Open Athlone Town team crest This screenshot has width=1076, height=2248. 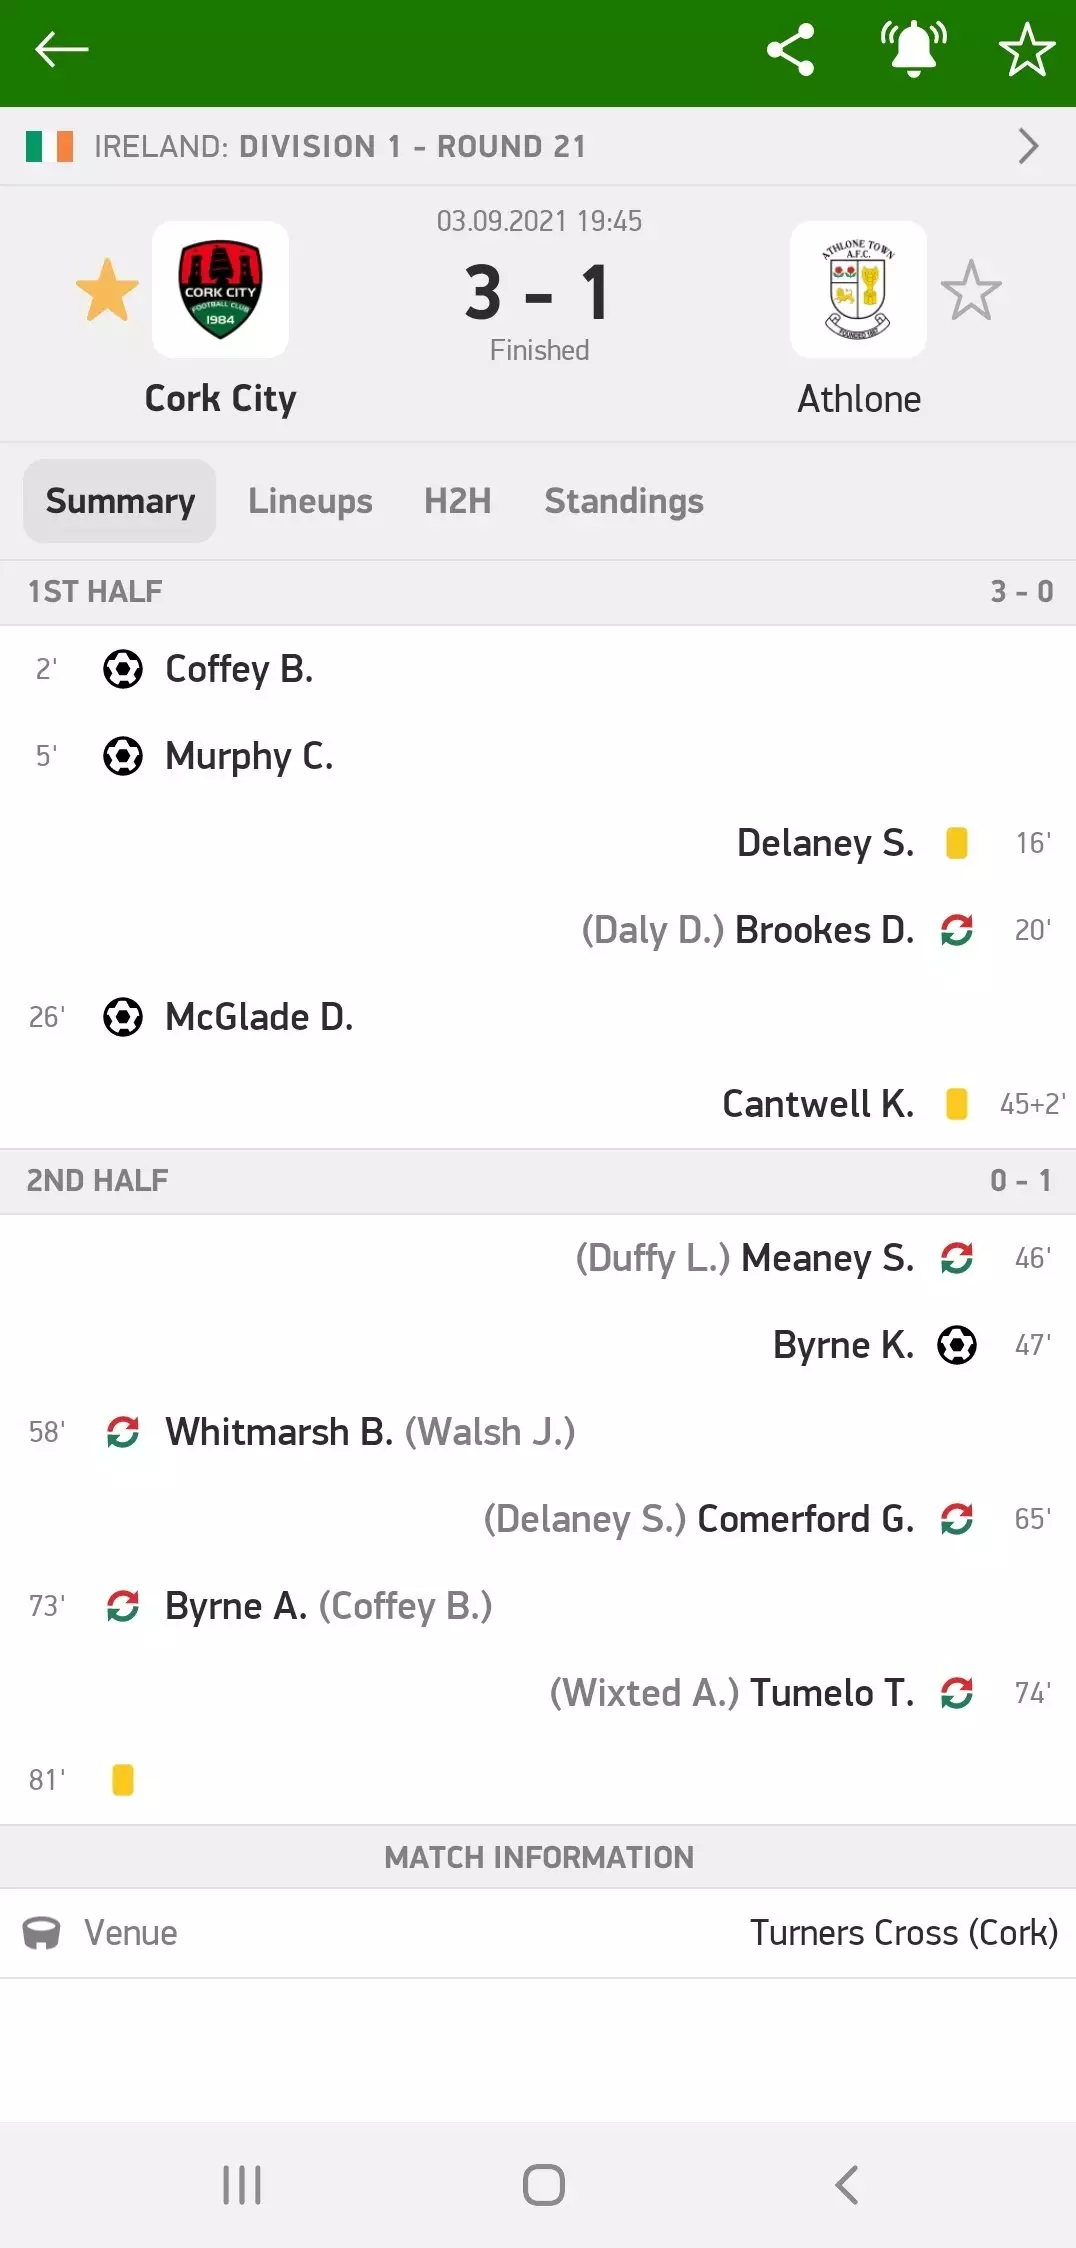pos(858,289)
